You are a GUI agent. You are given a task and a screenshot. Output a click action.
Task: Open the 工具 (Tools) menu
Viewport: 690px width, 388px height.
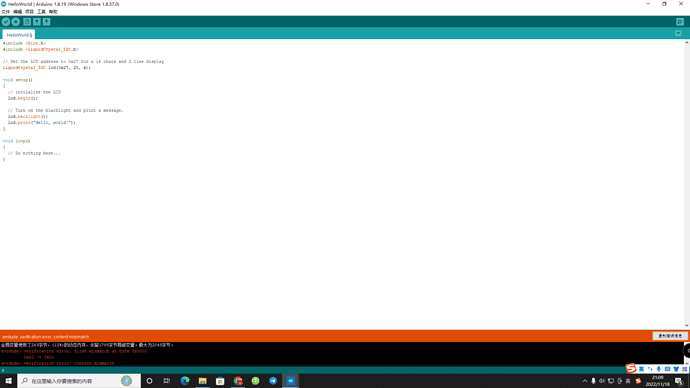point(41,11)
